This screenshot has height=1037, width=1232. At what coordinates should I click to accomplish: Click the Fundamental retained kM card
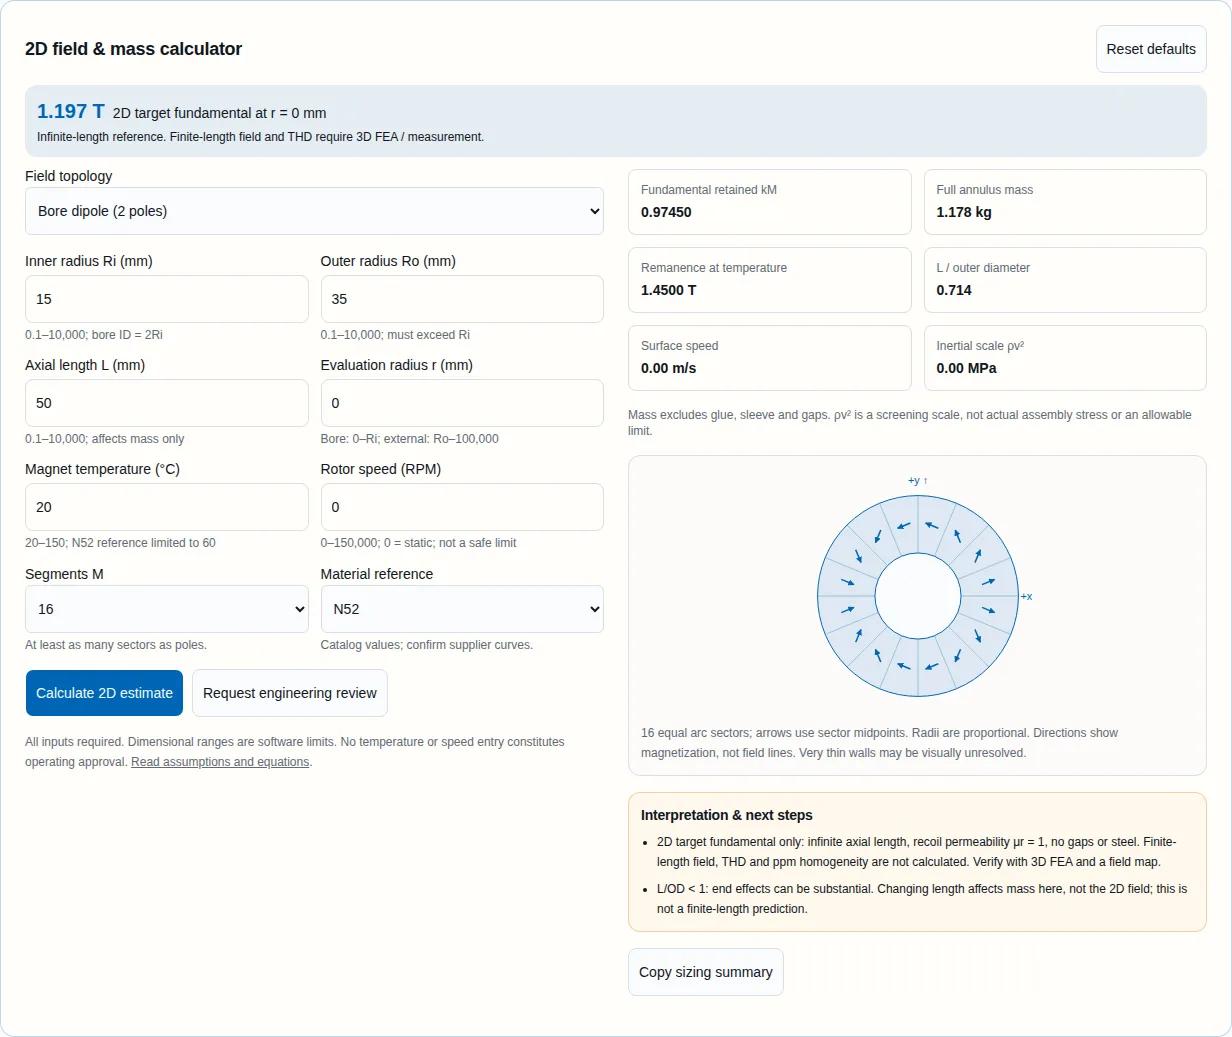pos(770,202)
